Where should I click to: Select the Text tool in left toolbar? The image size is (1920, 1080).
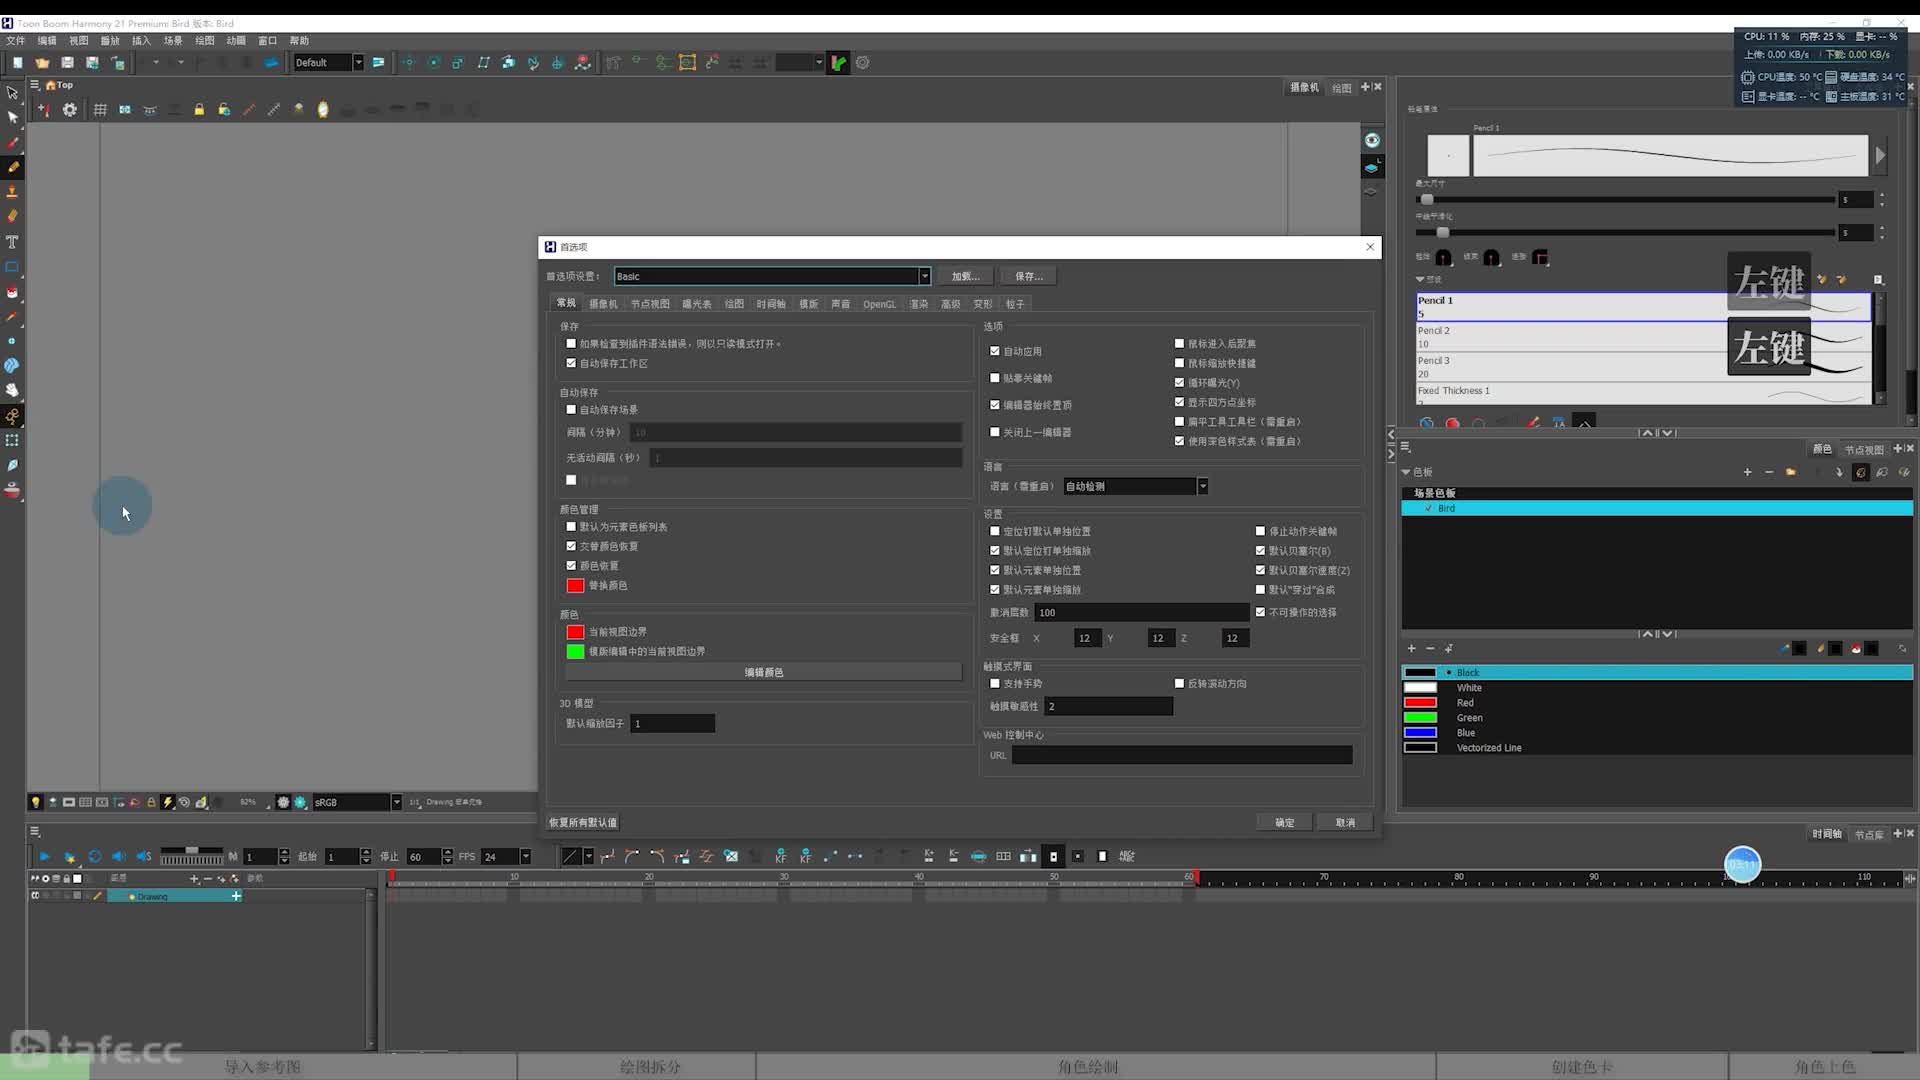[12, 242]
